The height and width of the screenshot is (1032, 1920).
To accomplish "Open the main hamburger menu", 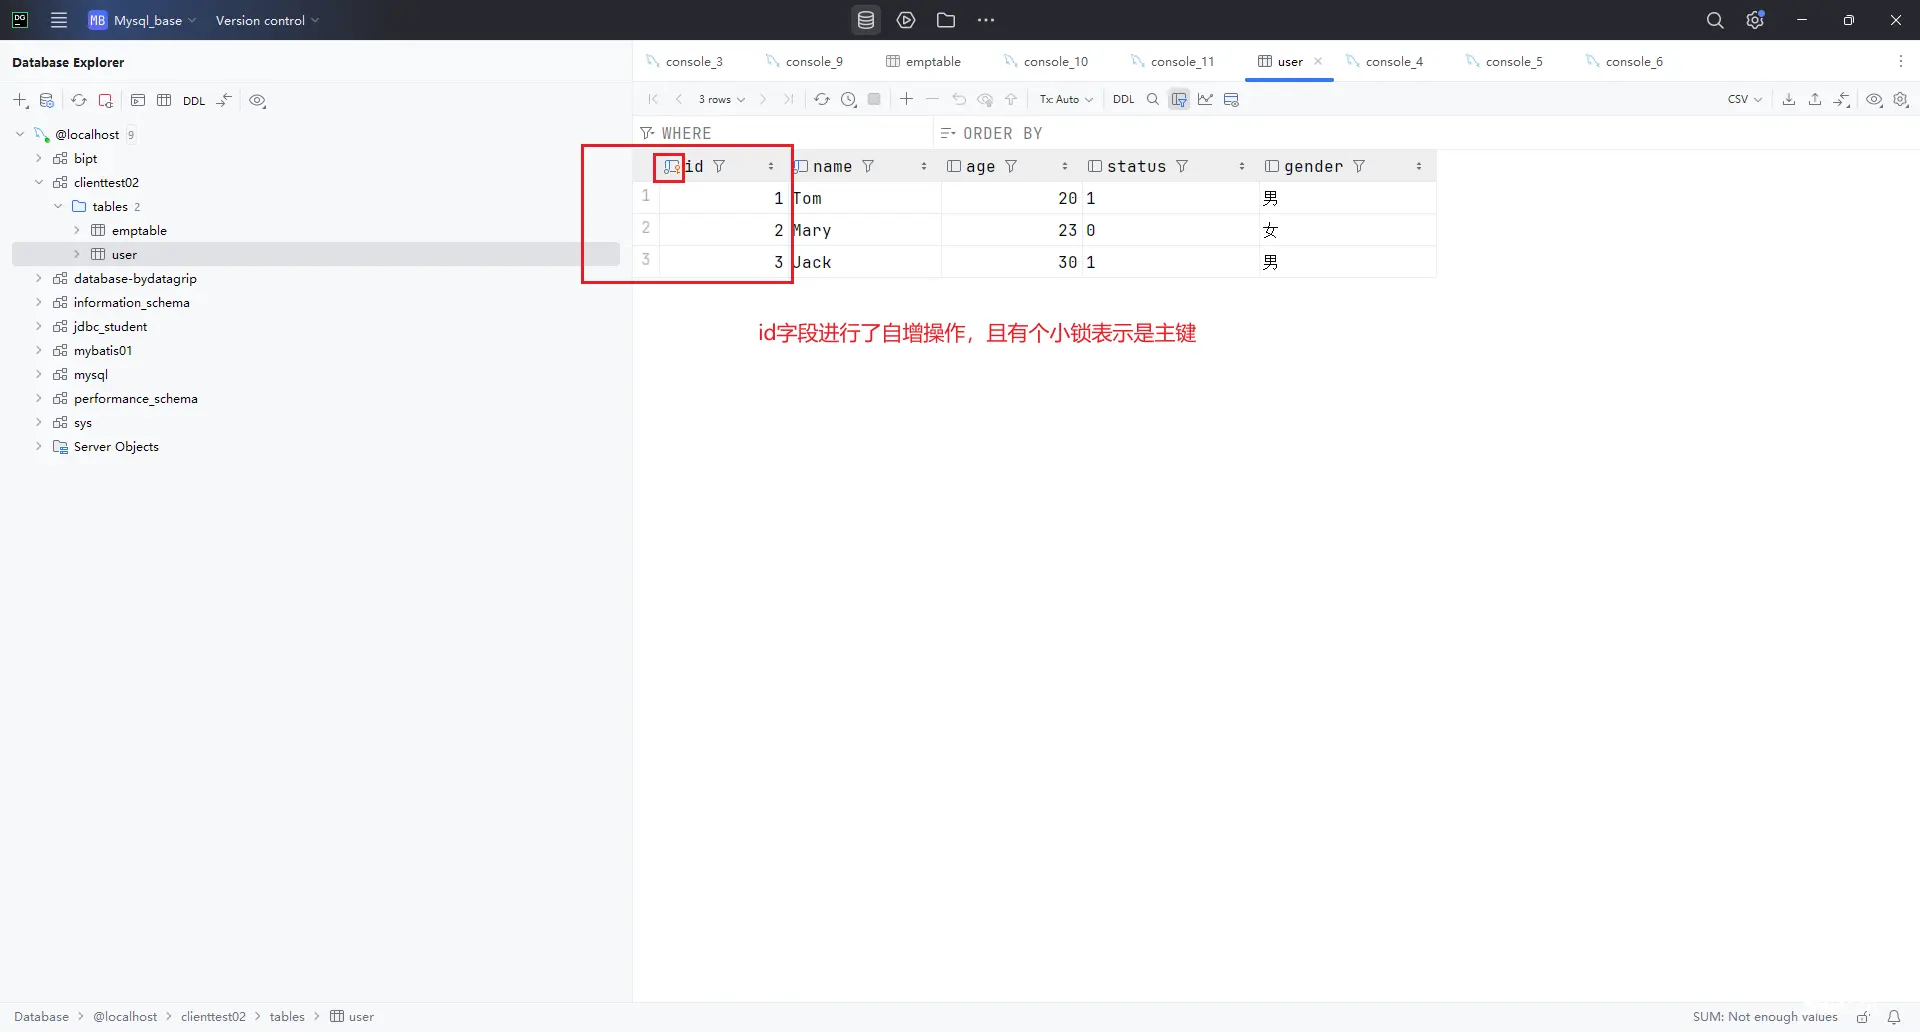I will (59, 20).
